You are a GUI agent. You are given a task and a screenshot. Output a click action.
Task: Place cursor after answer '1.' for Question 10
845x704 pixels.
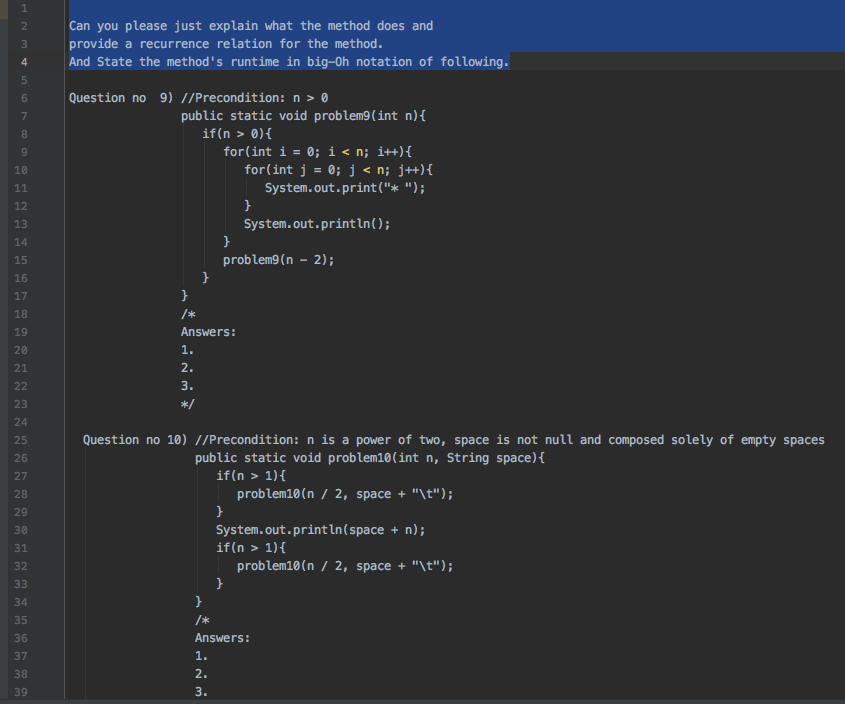click(209, 656)
